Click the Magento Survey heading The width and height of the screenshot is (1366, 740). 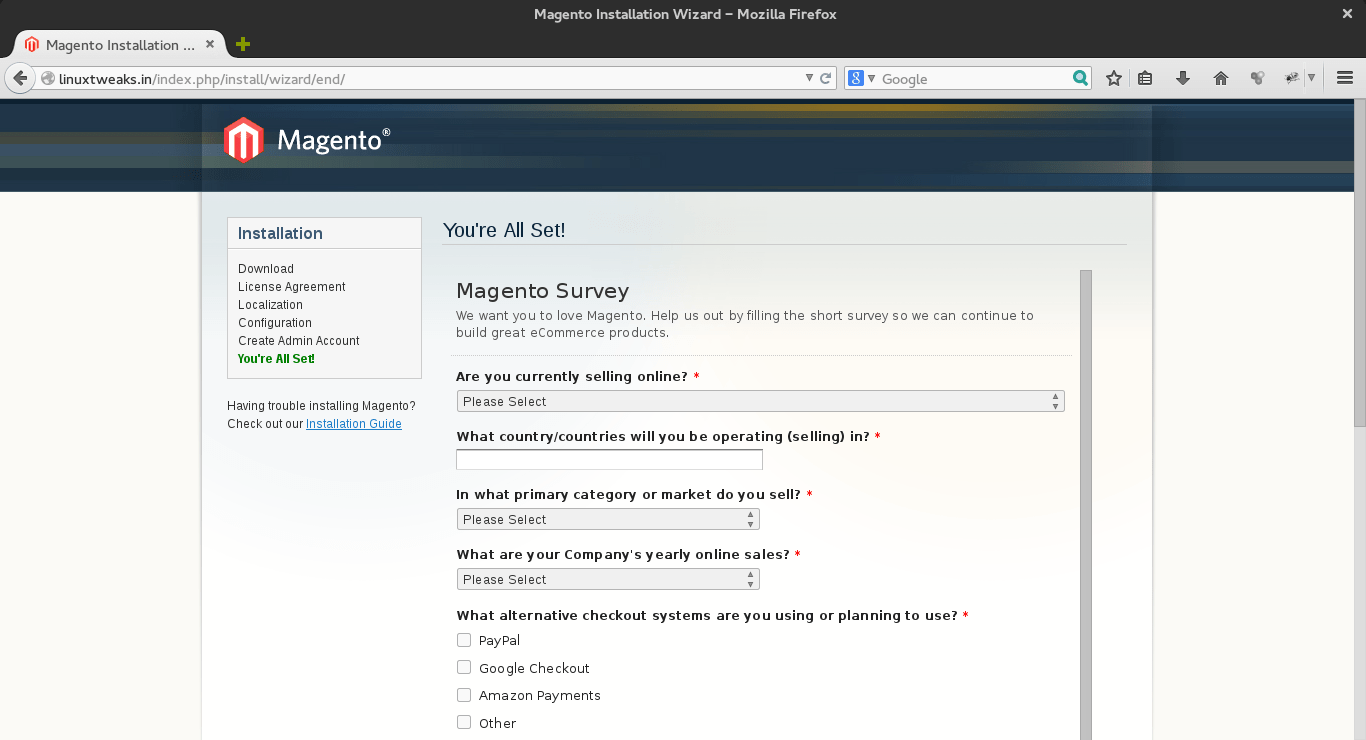[543, 291]
